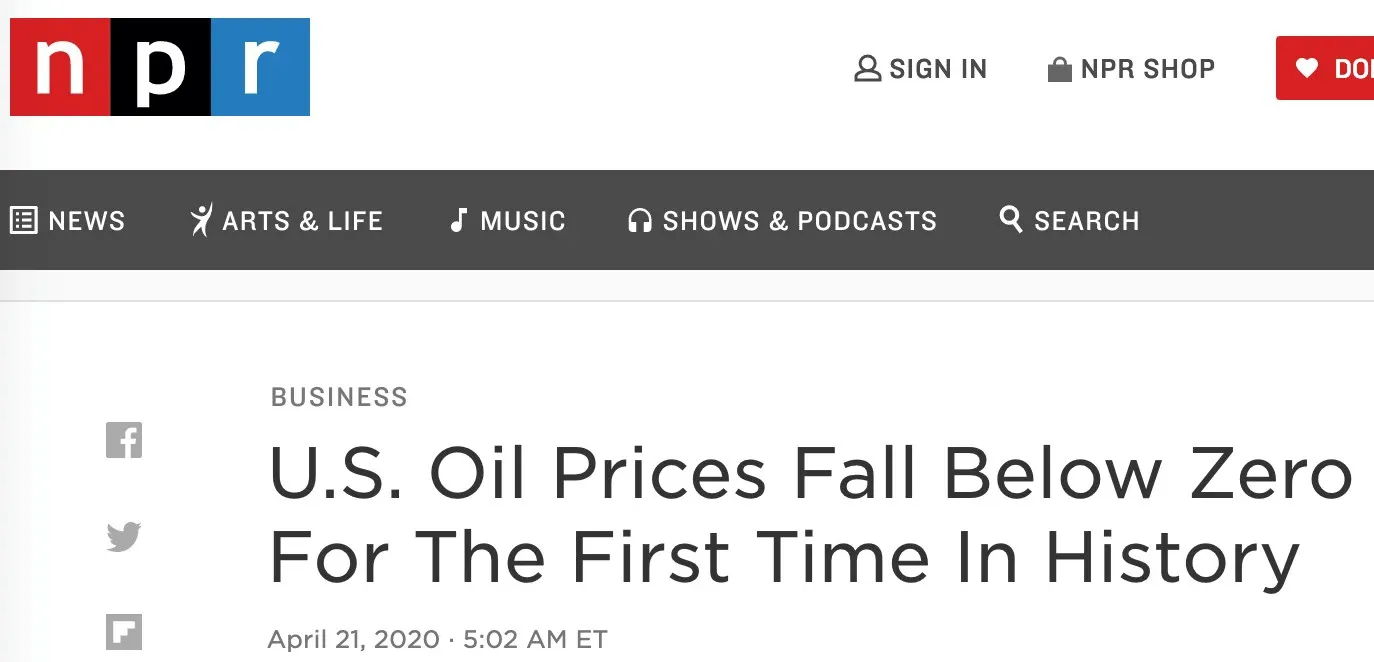Click the music note icon

[x=458, y=220]
